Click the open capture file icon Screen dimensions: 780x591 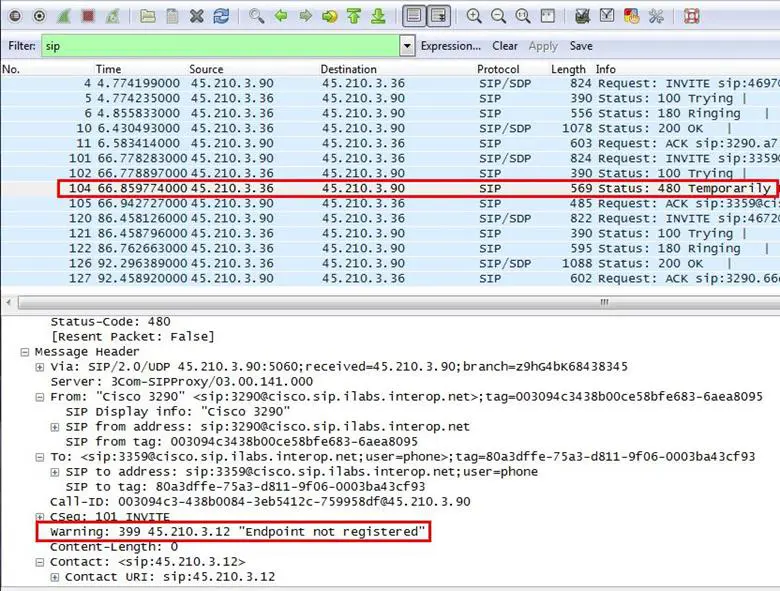pyautogui.click(x=147, y=16)
